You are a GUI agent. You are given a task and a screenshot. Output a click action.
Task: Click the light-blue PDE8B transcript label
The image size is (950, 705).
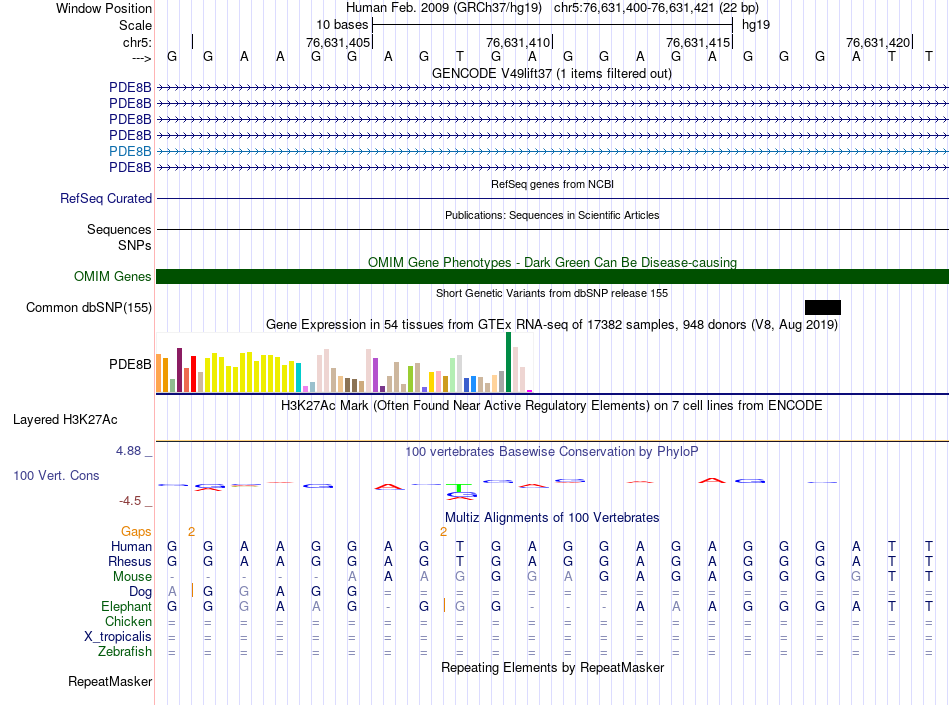[x=130, y=151]
